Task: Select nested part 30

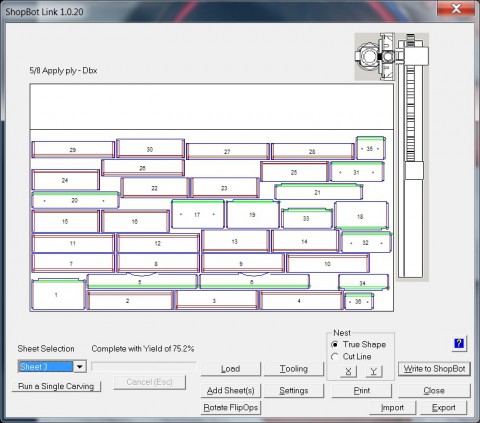Action: click(150, 149)
